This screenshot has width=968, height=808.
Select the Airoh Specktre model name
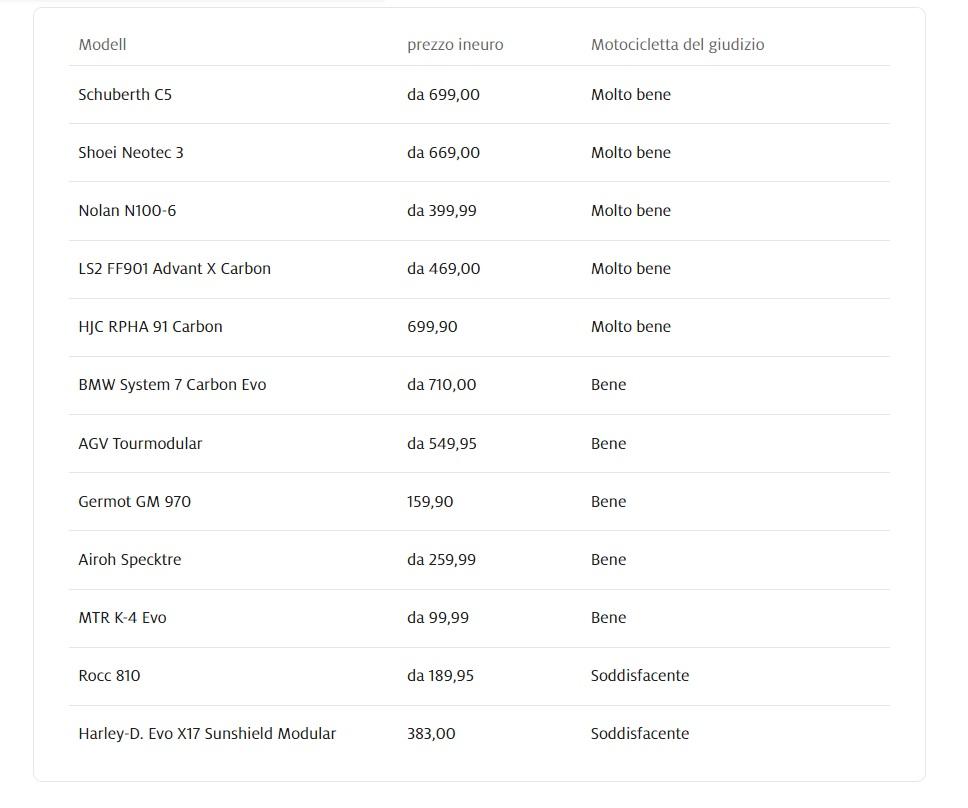pos(130,560)
